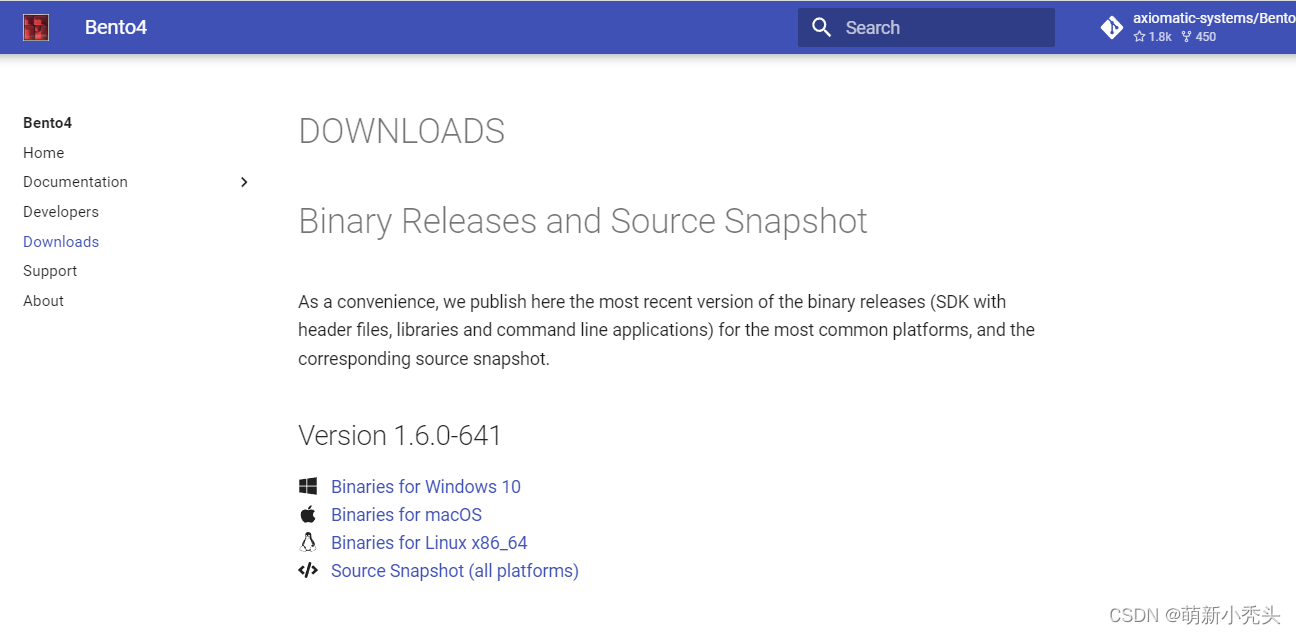Download Binaries for Linux x86_64

tap(429, 543)
